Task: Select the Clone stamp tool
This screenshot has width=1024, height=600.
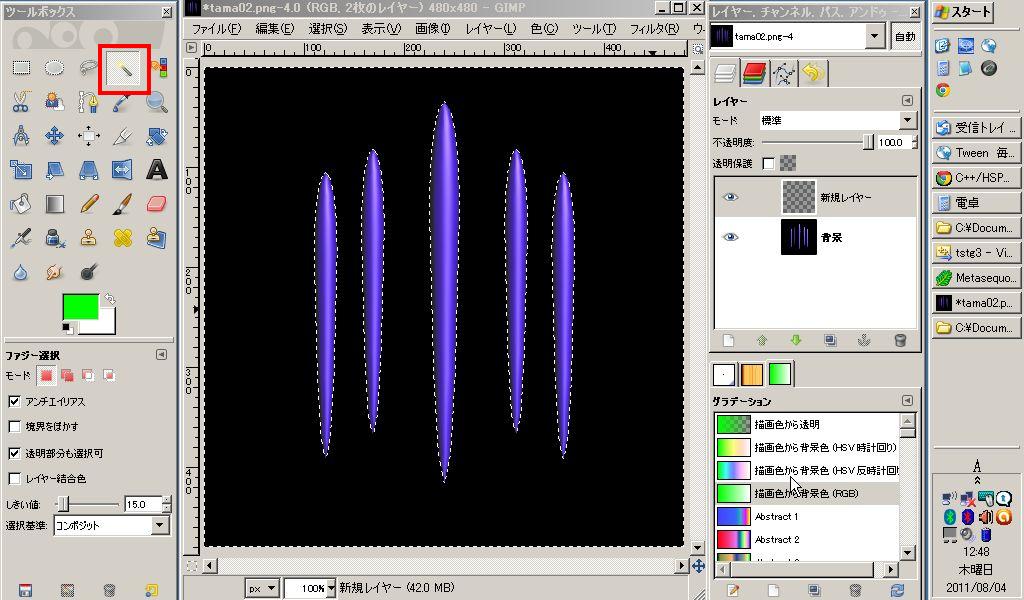Action: pyautogui.click(x=88, y=238)
